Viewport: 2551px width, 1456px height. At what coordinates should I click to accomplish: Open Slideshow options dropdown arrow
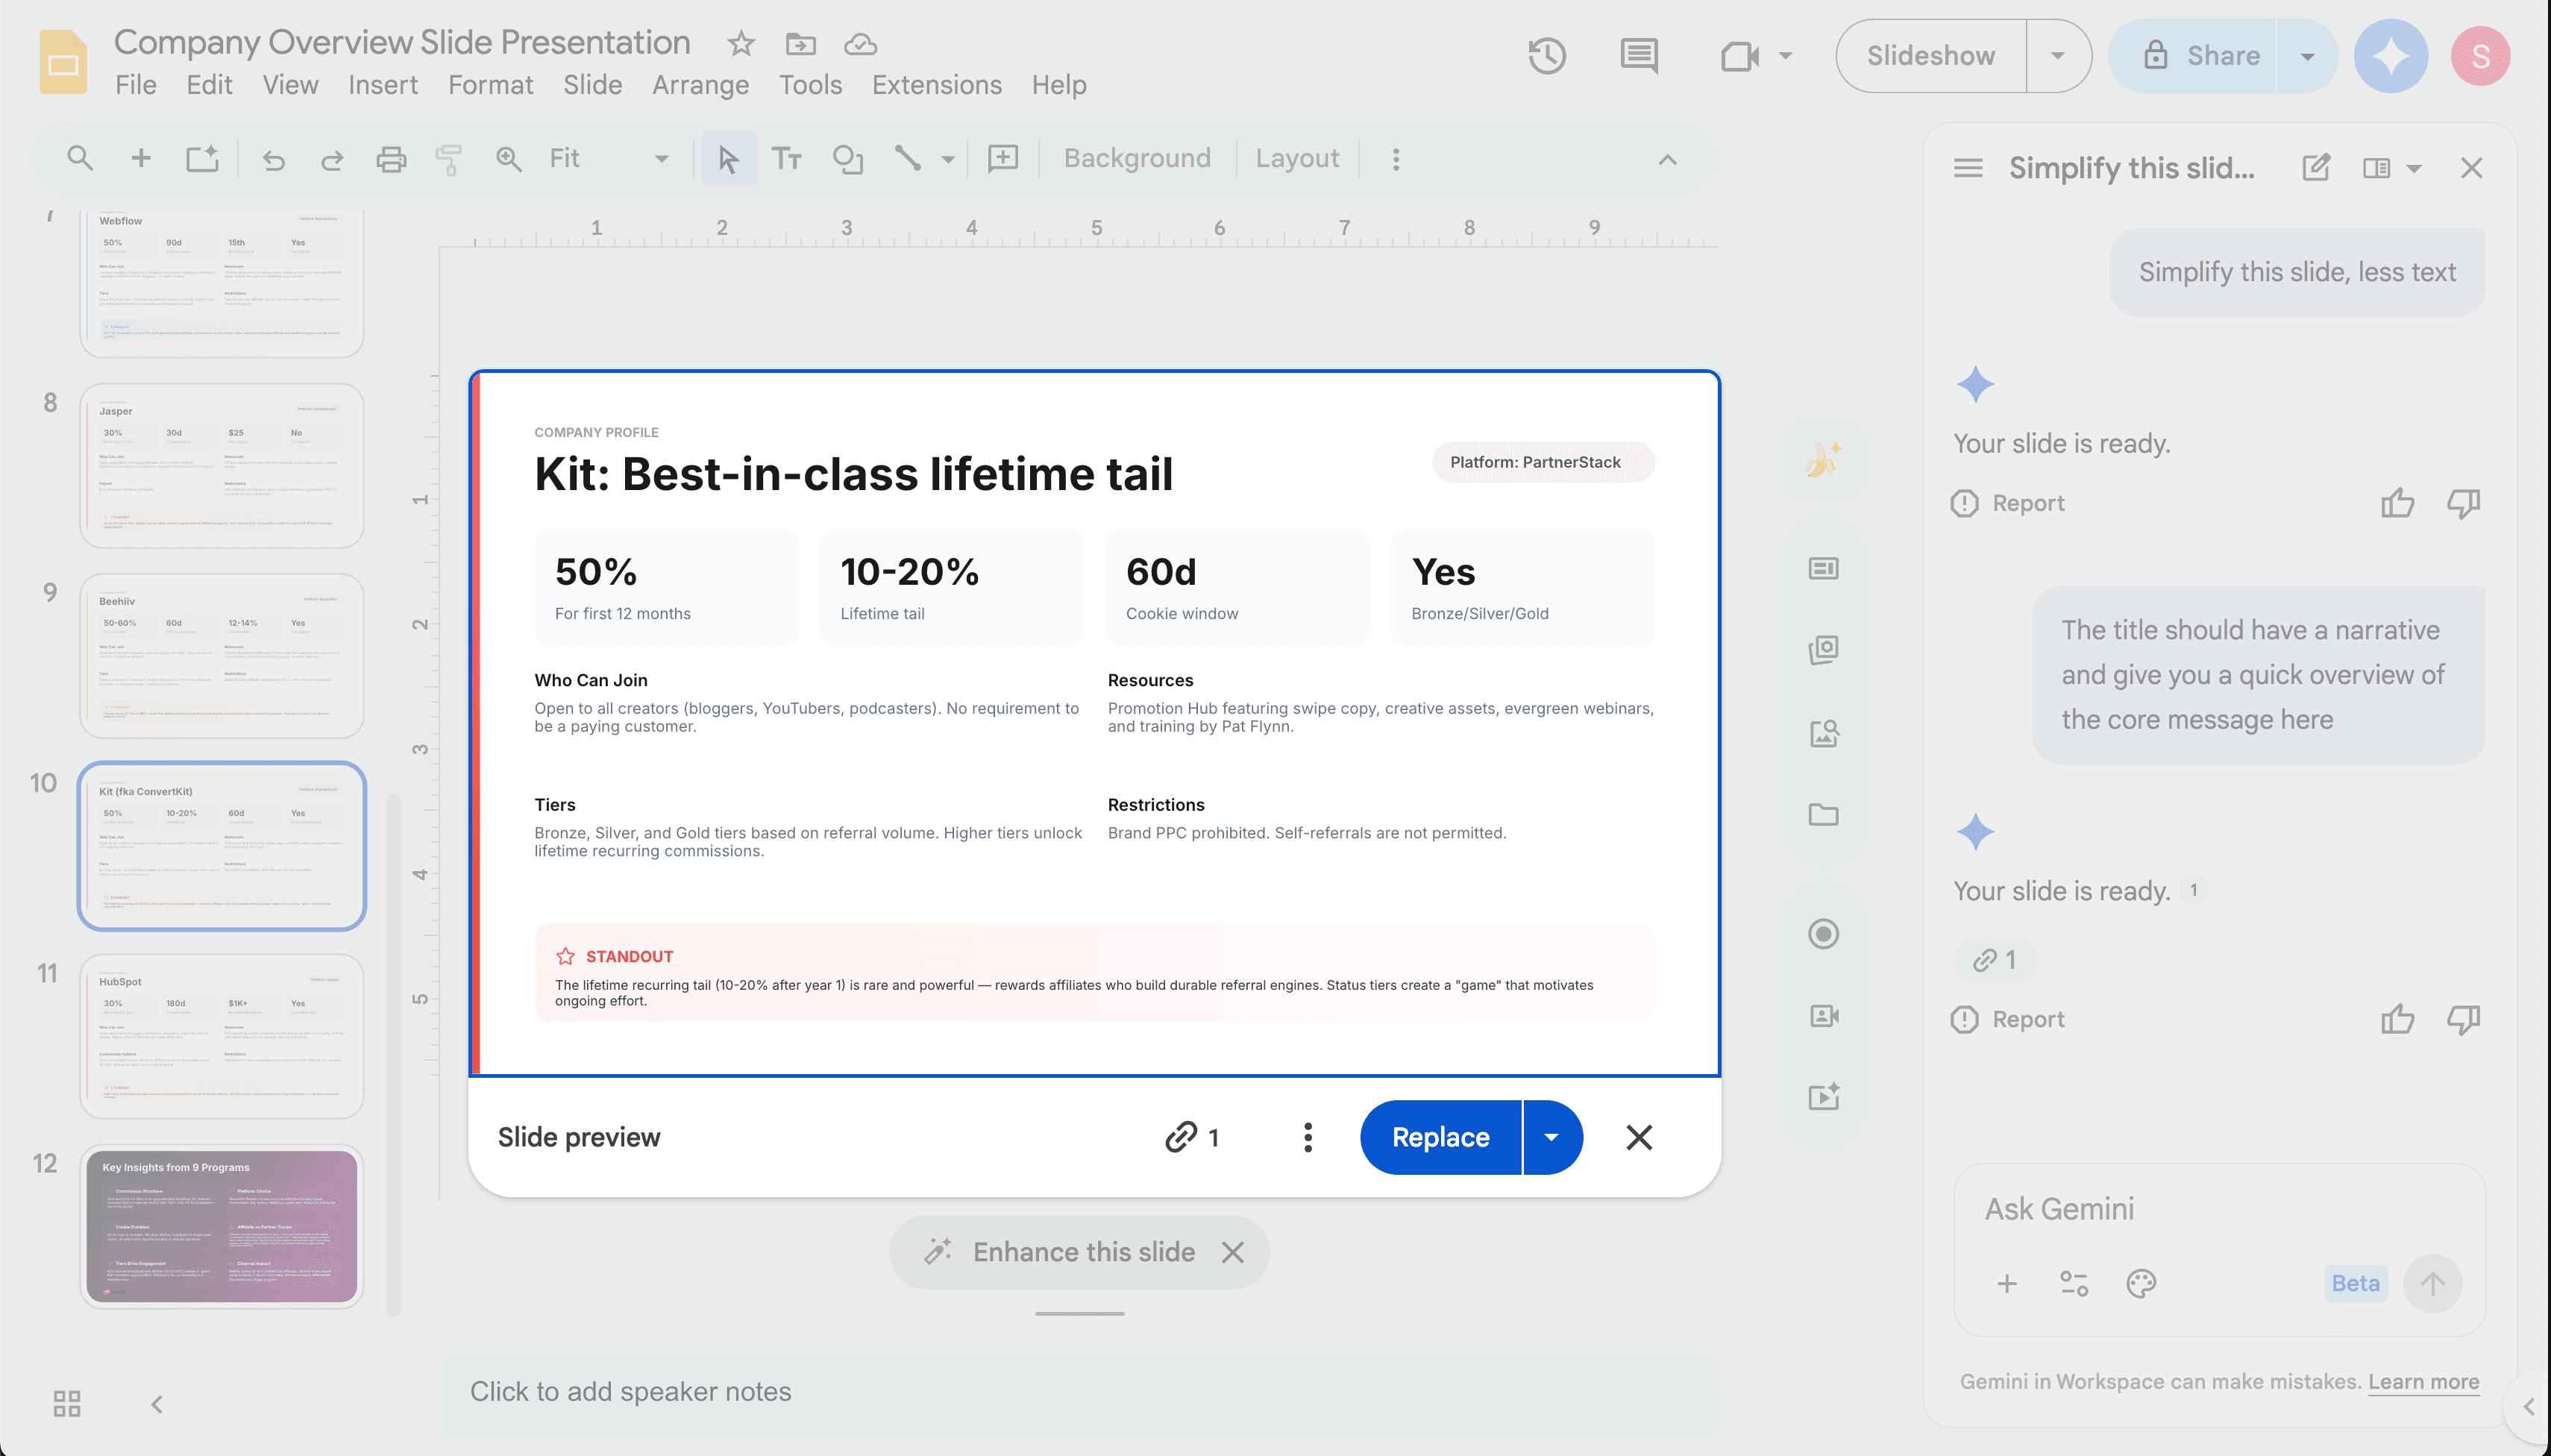click(2058, 56)
